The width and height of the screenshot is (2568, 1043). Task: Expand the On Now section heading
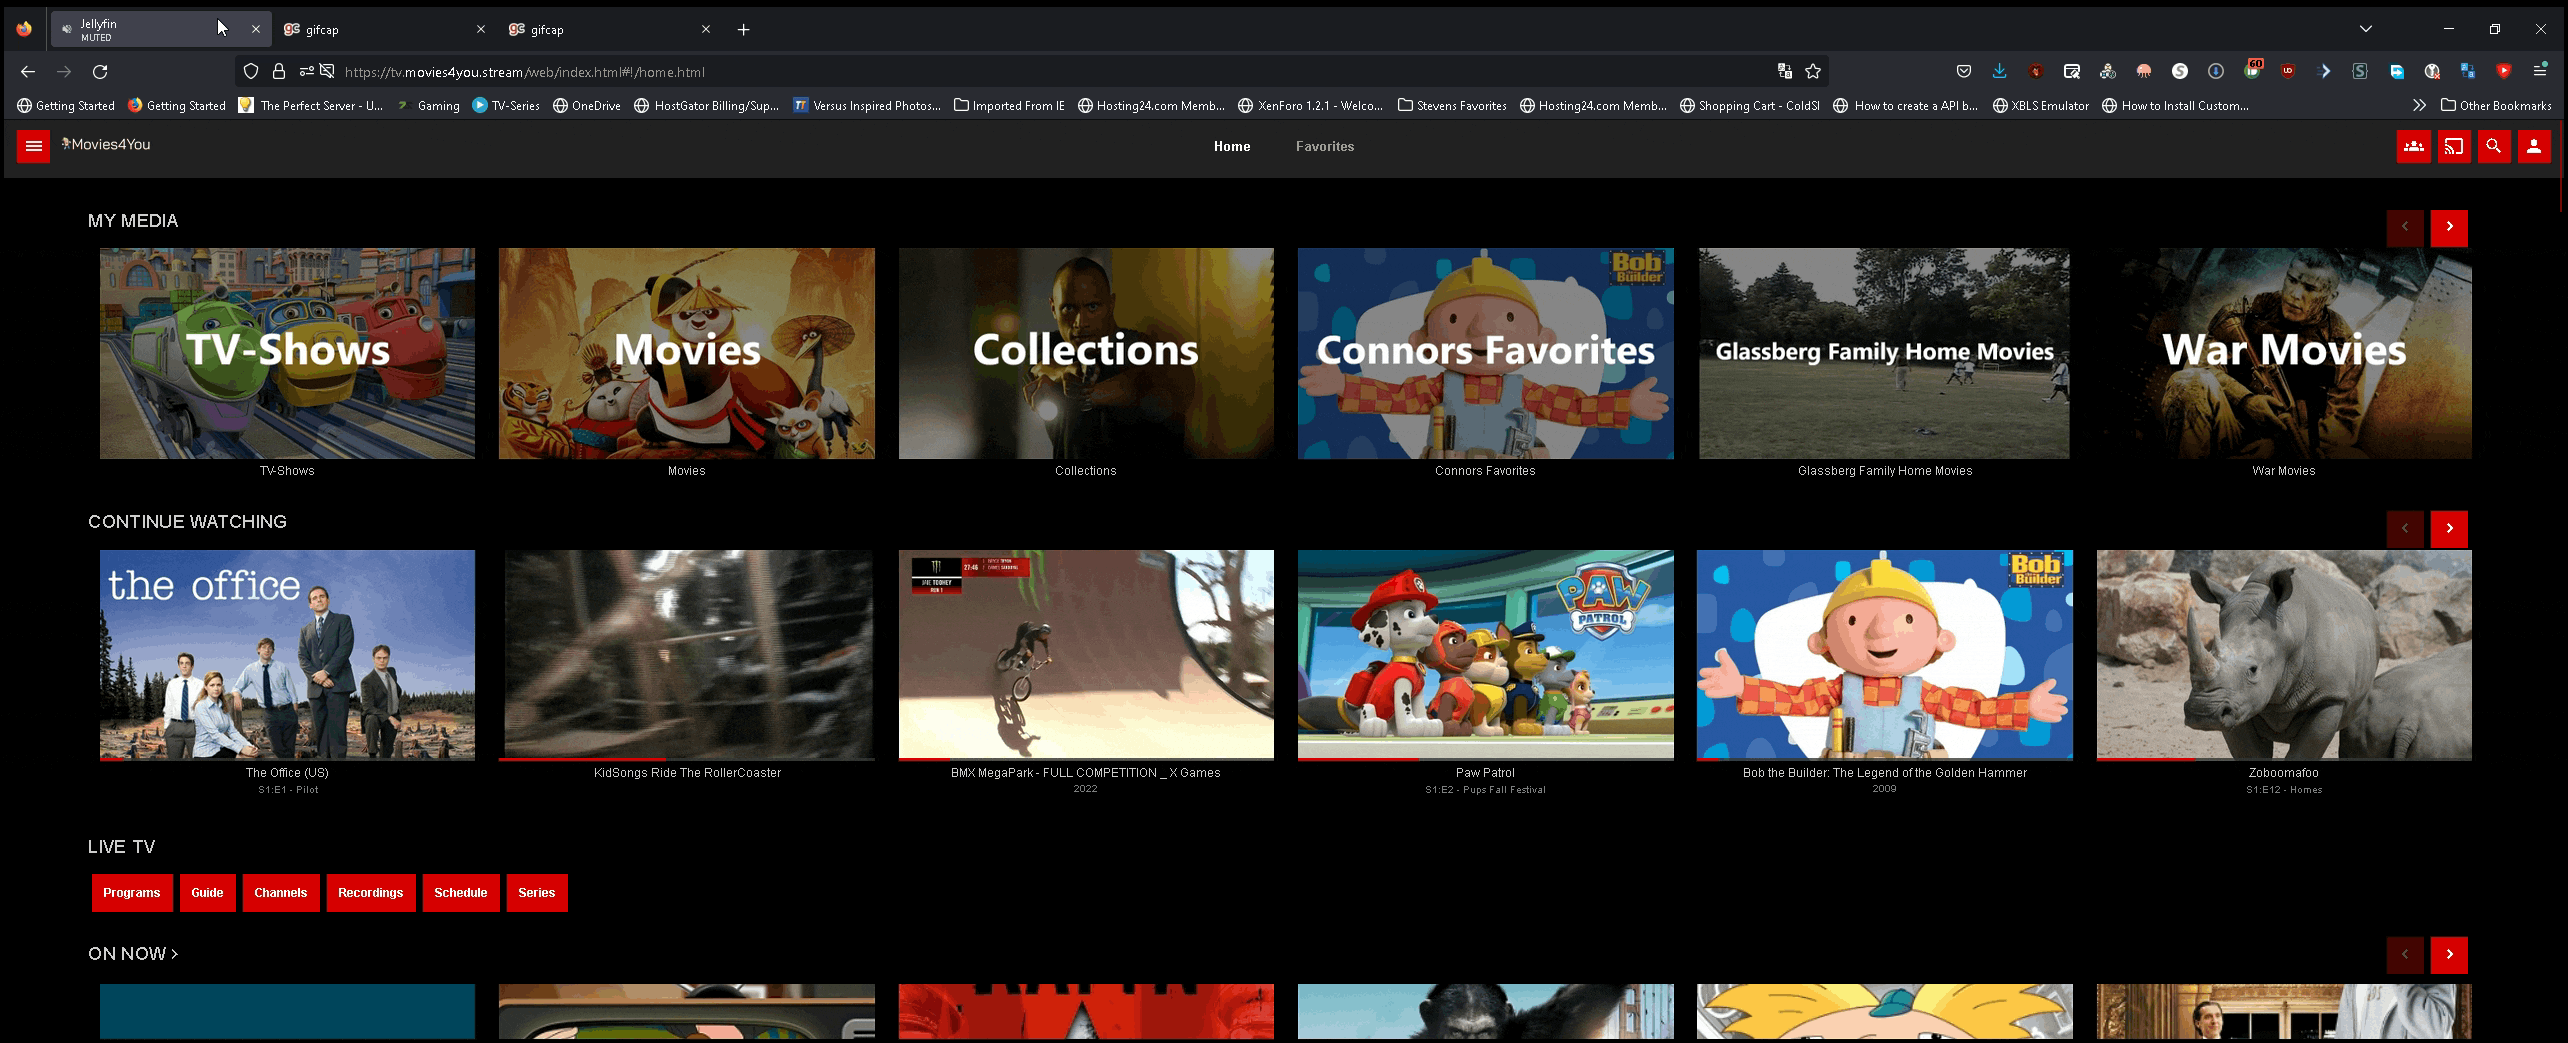[x=133, y=954]
